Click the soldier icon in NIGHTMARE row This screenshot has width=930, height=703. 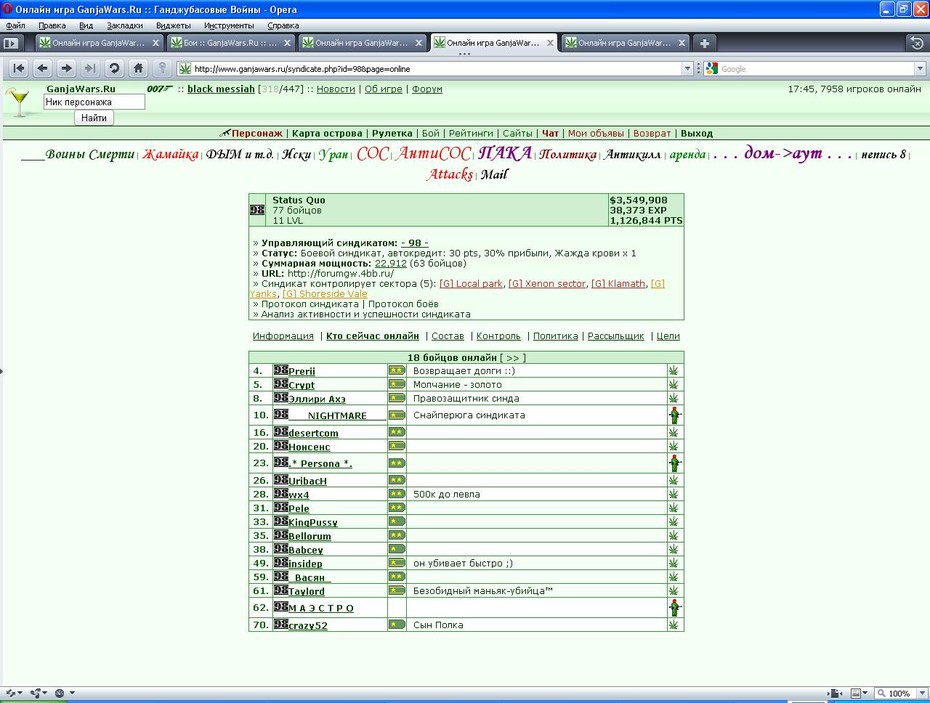coord(675,415)
